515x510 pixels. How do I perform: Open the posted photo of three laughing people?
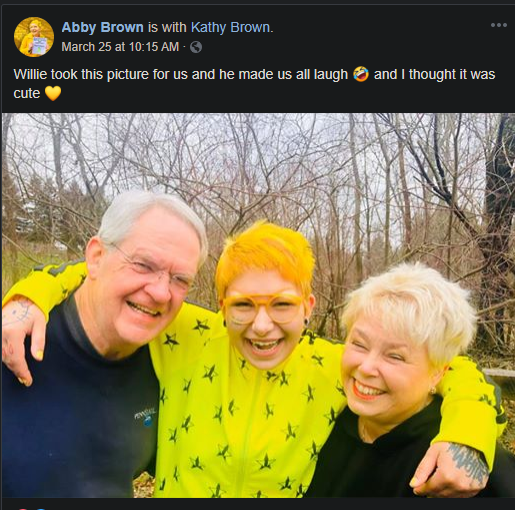[258, 305]
